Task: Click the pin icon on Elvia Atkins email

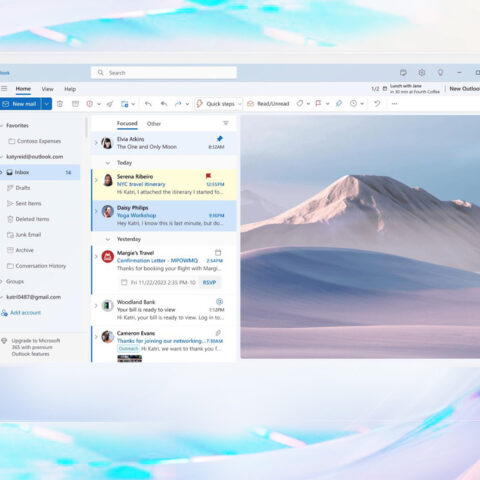Action: click(x=220, y=138)
